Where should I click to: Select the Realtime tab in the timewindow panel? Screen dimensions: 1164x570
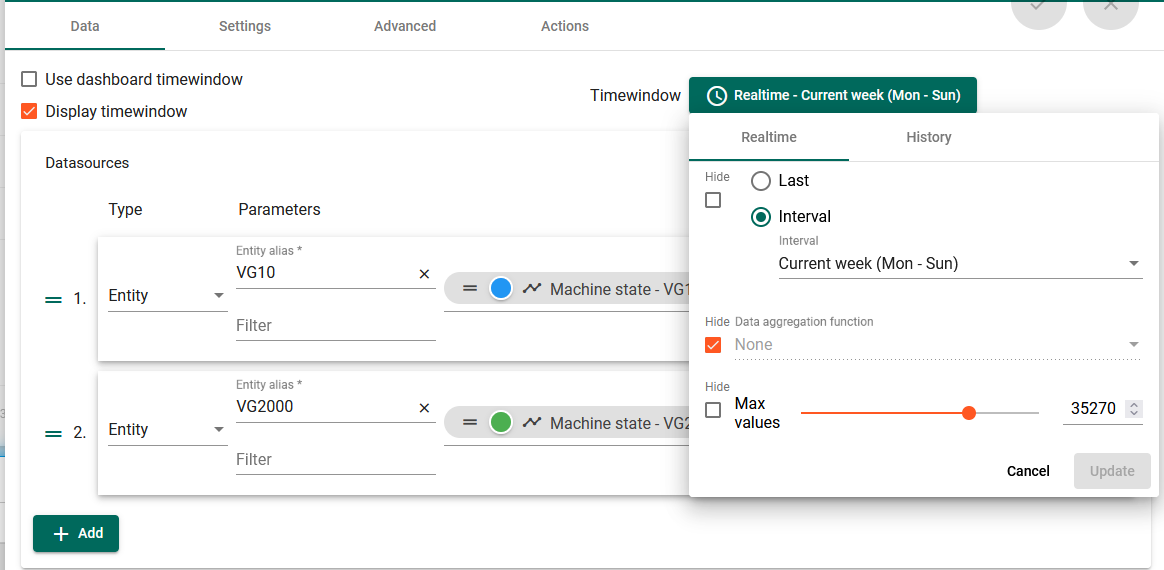pos(769,137)
